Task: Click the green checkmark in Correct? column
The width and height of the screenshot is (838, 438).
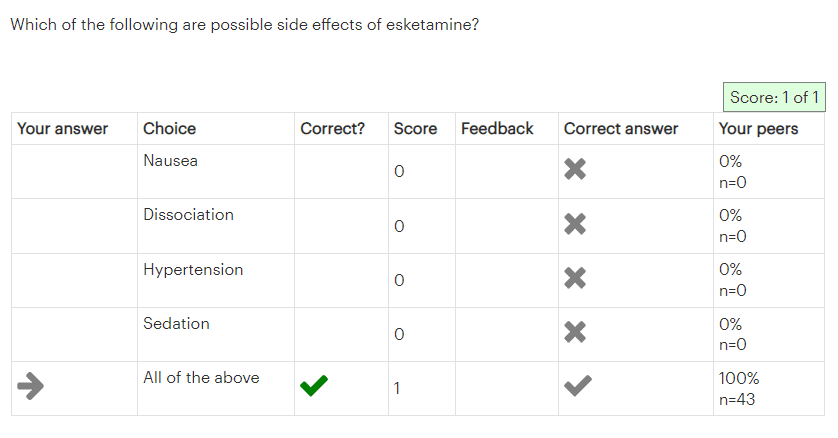Action: (x=314, y=387)
